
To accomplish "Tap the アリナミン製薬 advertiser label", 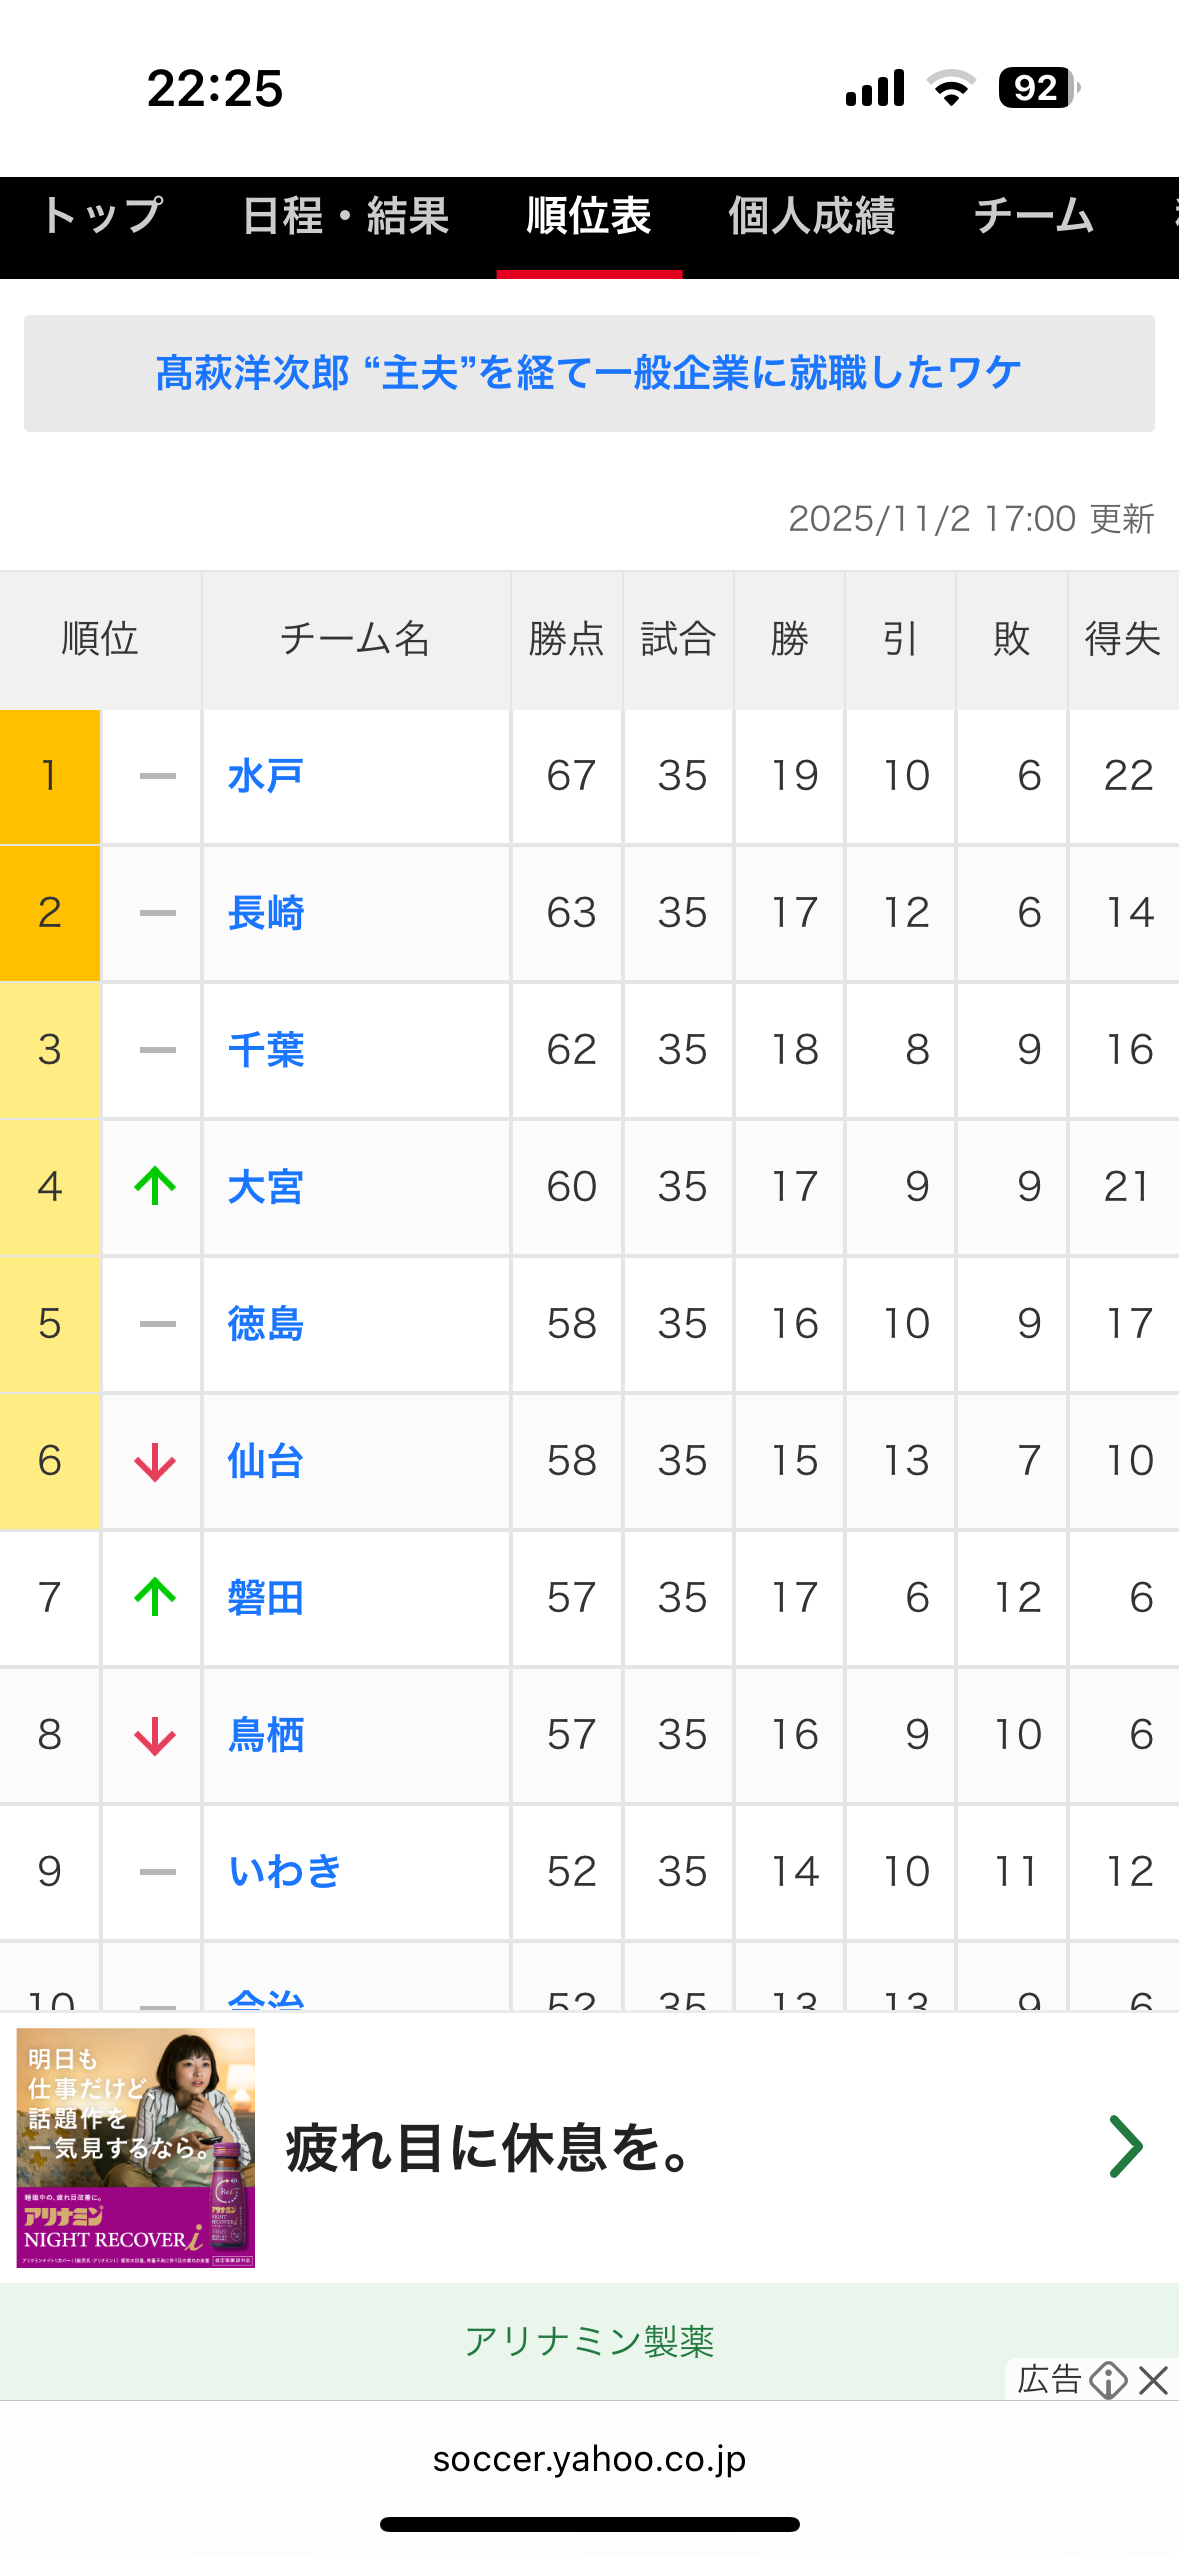I will click(589, 2341).
